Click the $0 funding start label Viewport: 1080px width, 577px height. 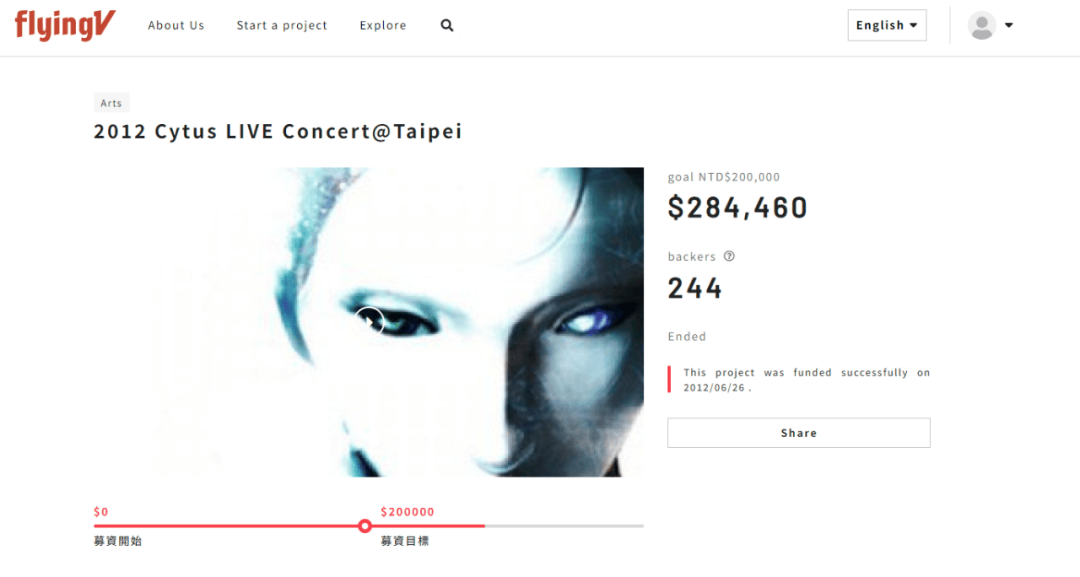pyautogui.click(x=101, y=512)
